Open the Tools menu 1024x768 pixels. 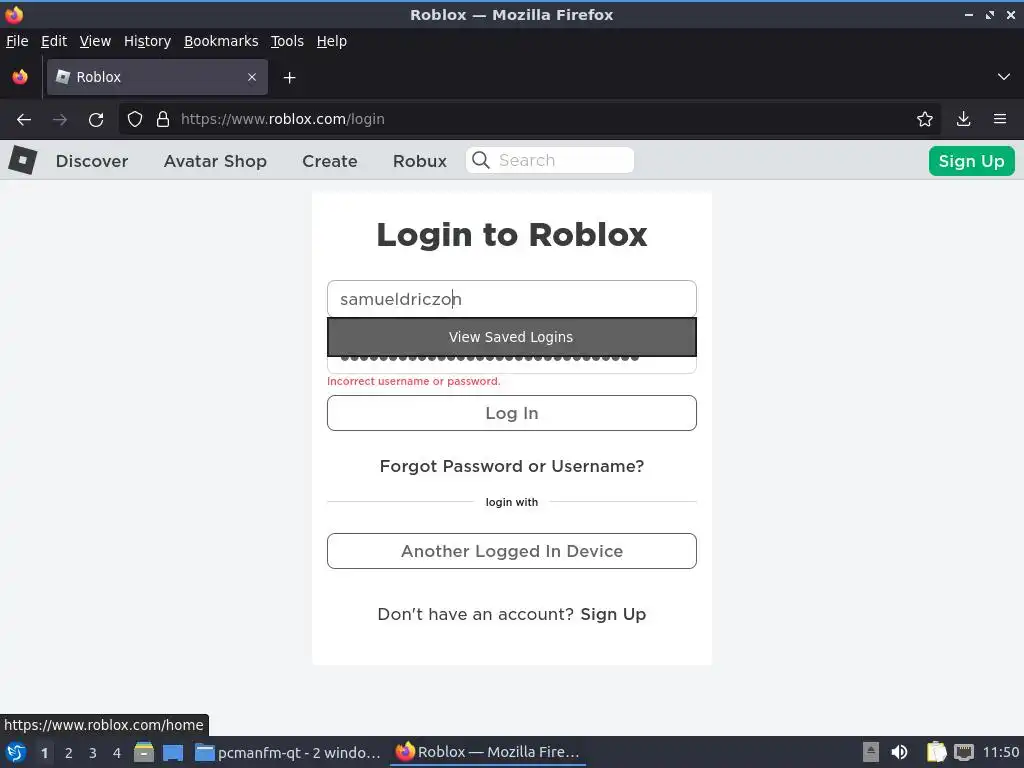point(287,41)
